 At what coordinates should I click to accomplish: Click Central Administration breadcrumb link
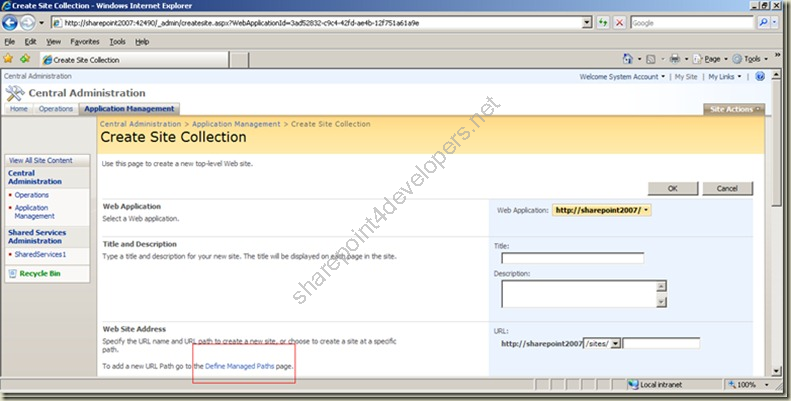pyautogui.click(x=140, y=124)
